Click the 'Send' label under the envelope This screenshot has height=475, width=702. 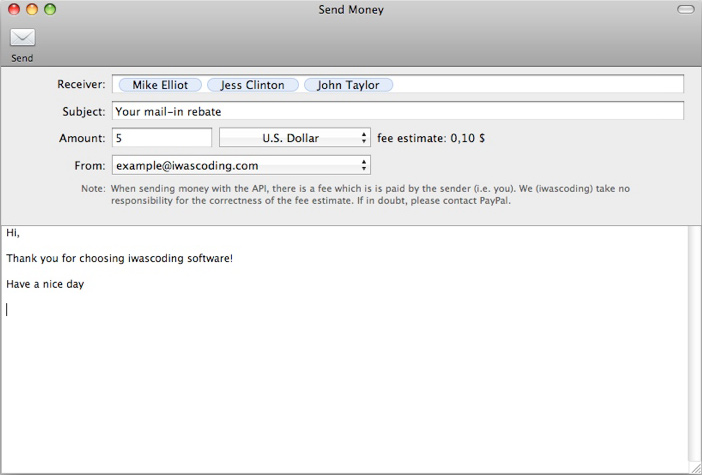point(22,58)
